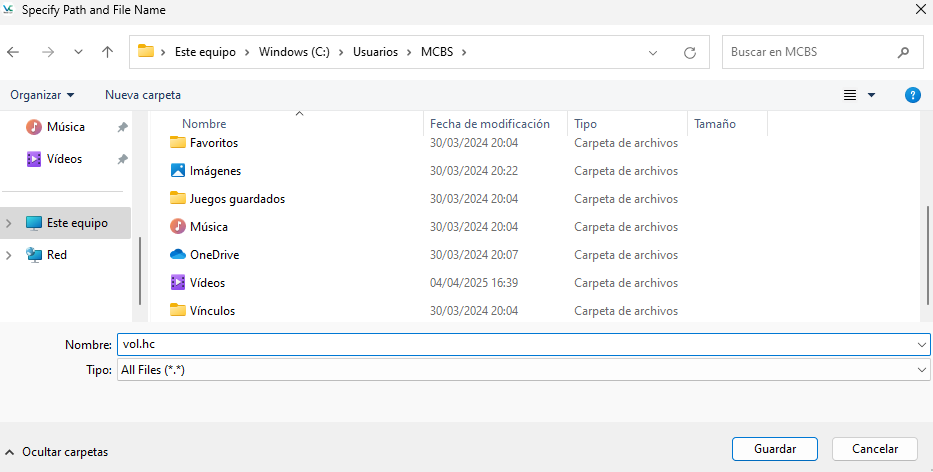Click Usuarios in the address breadcrumb
The height and width of the screenshot is (472, 933).
pyautogui.click(x=374, y=52)
